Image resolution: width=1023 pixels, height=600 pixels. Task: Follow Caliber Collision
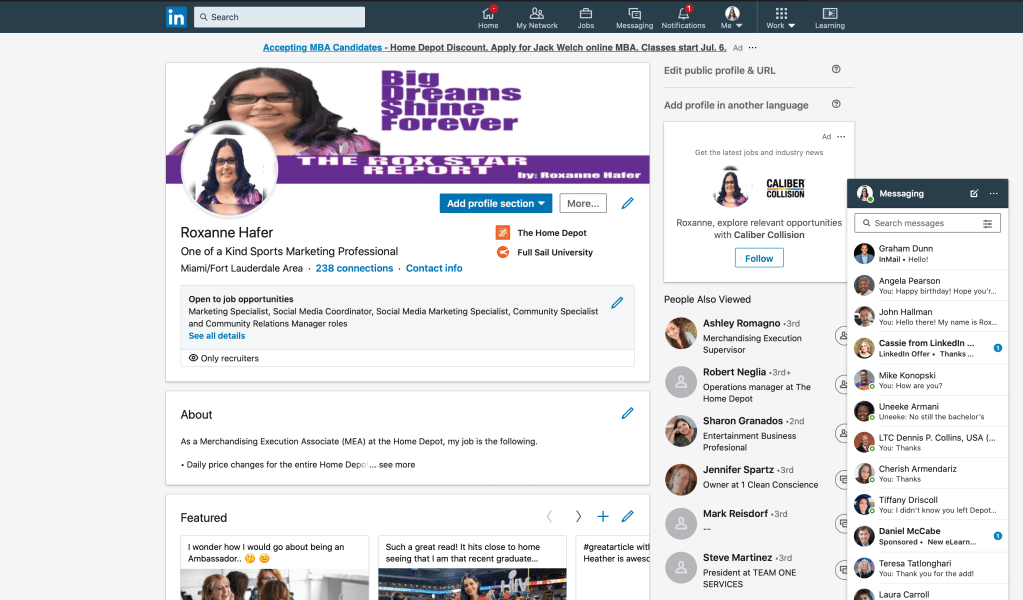[759, 258]
